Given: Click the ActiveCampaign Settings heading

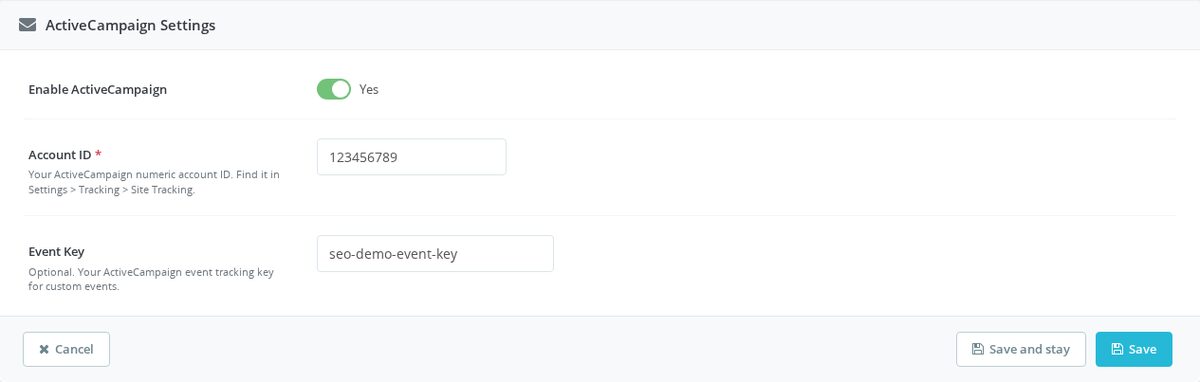Looking at the screenshot, I should point(130,26).
